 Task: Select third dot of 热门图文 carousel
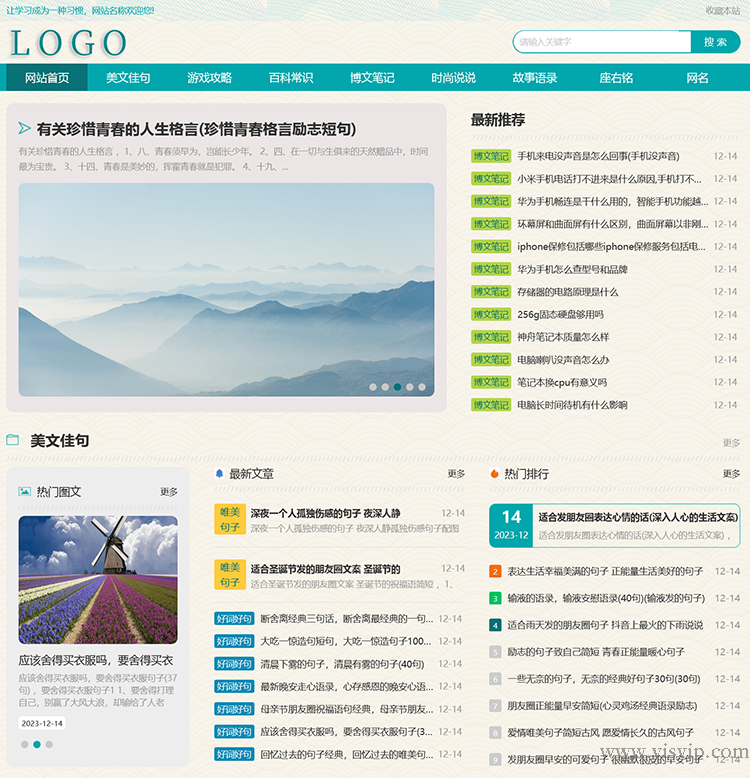49,744
